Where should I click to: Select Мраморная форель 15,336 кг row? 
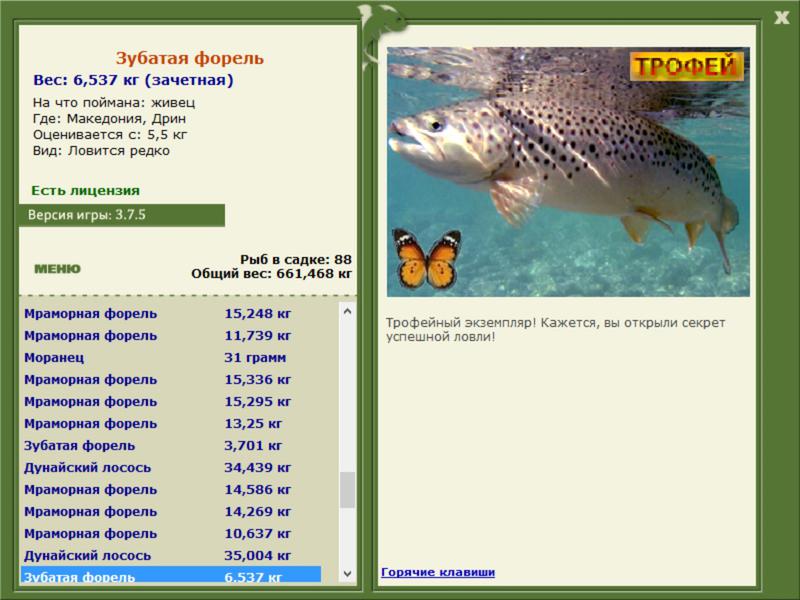[x=171, y=379]
